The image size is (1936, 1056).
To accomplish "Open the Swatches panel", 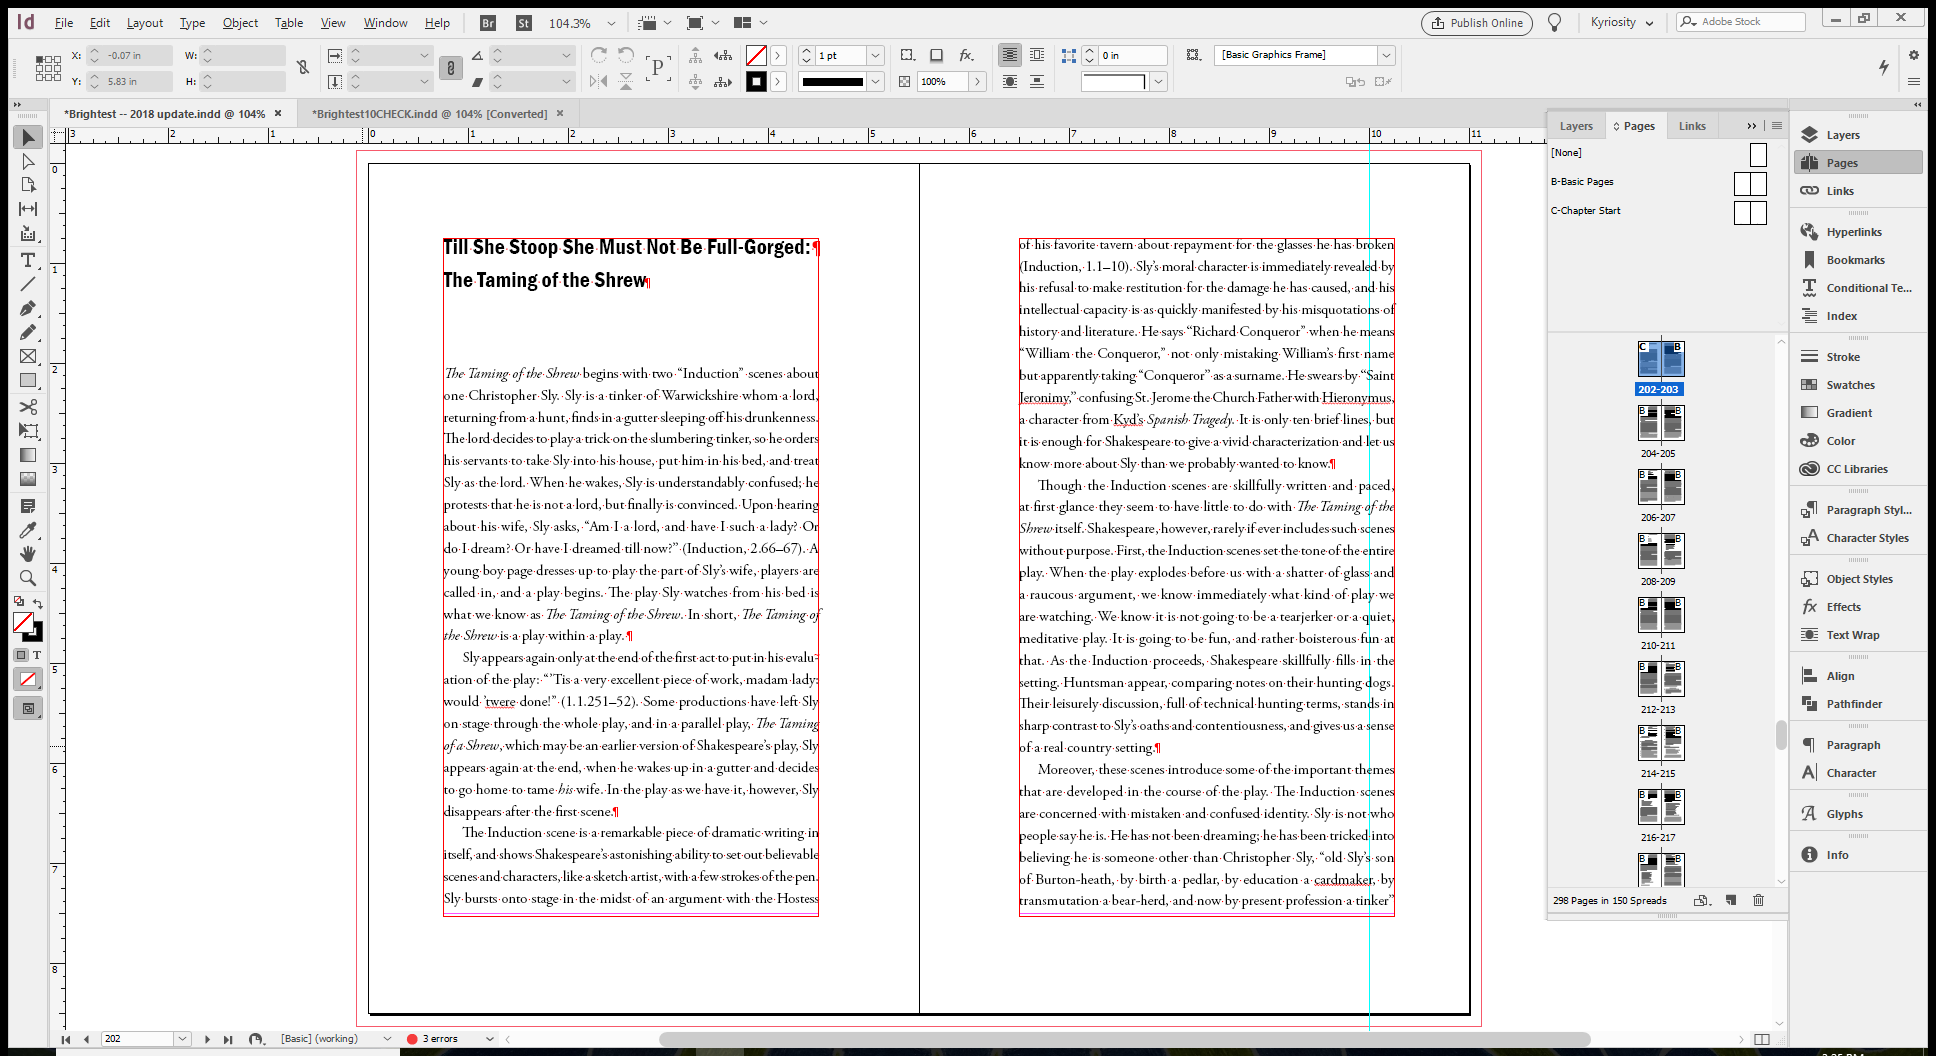I will coord(1858,385).
